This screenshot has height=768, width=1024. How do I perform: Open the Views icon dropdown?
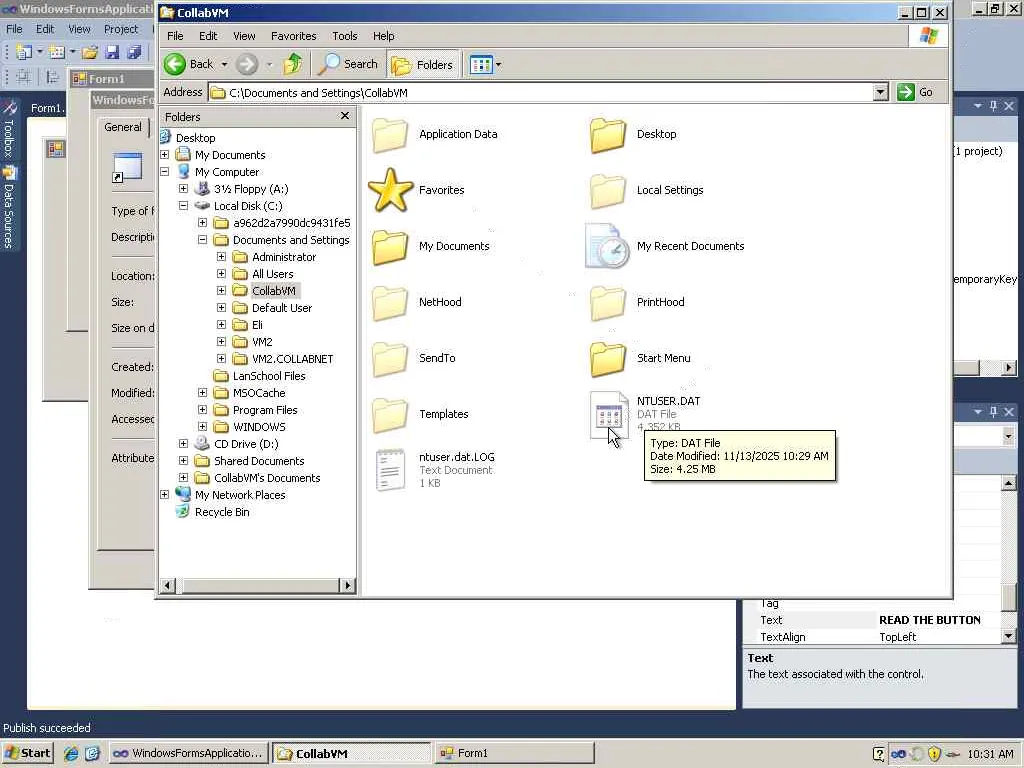pyautogui.click(x=485, y=64)
